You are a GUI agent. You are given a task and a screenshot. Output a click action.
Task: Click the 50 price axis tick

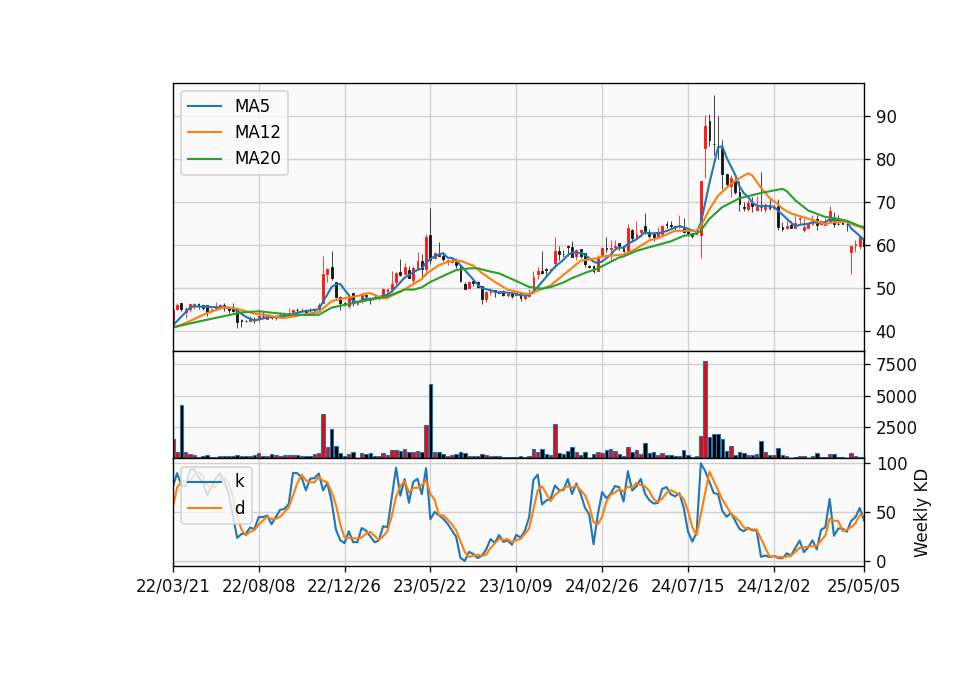click(x=887, y=288)
